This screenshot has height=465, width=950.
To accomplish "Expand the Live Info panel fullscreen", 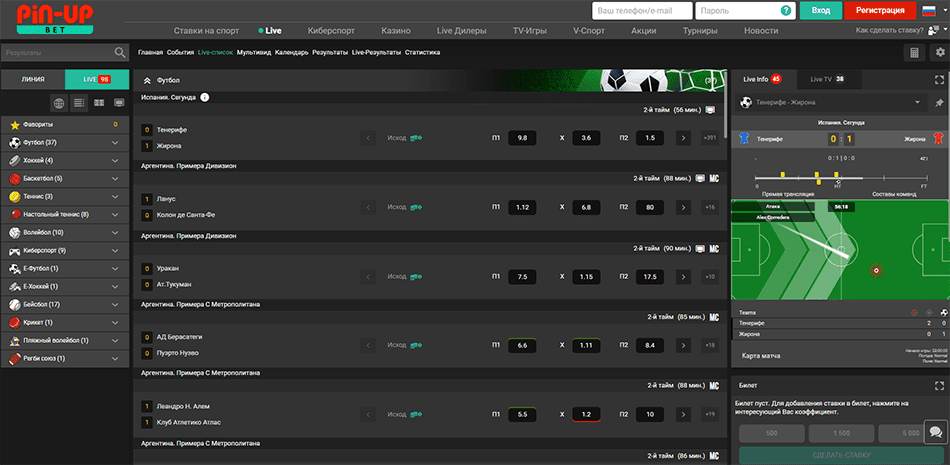I will 938,78.
